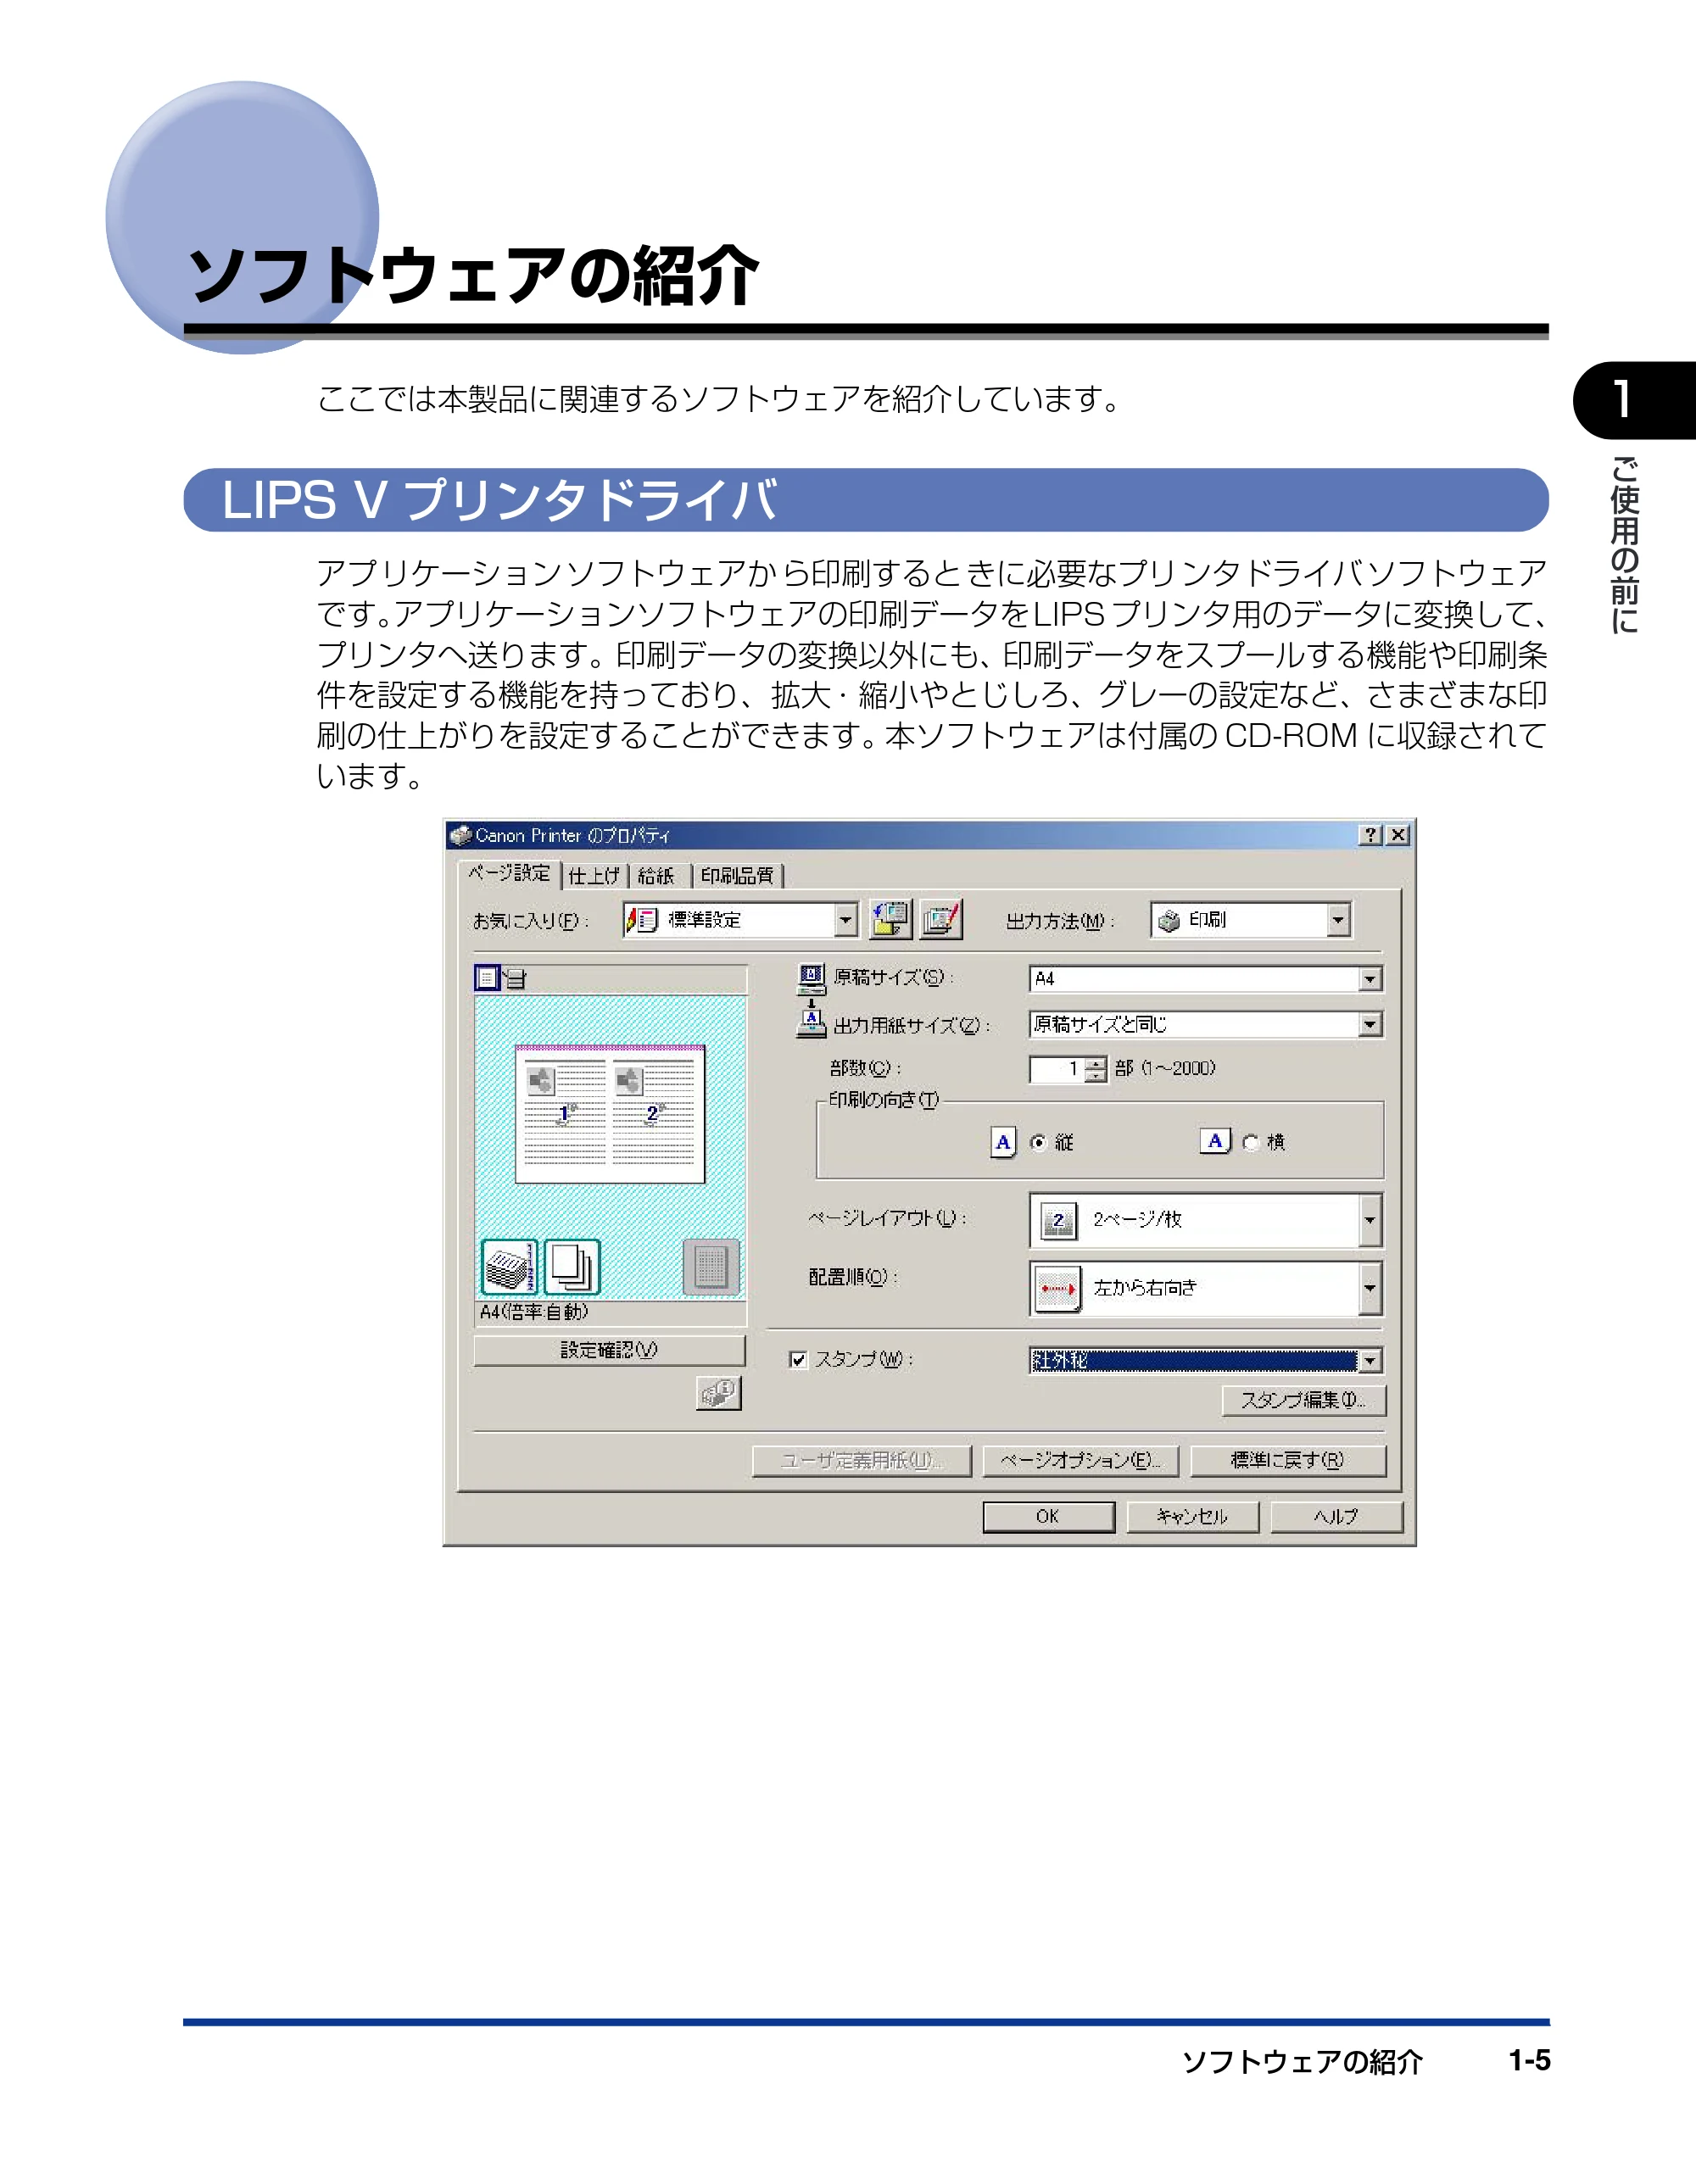Close the Canon Printer properties dialog

1398,835
